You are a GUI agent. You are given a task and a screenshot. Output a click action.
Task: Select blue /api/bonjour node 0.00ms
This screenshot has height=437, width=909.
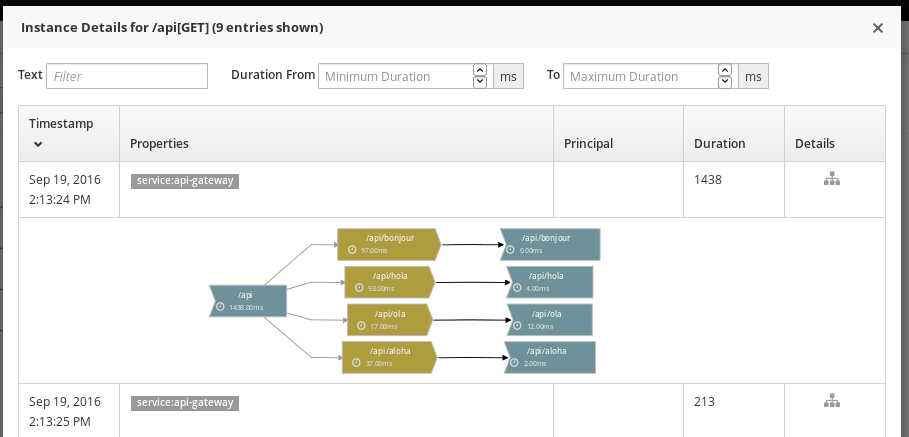click(550, 244)
